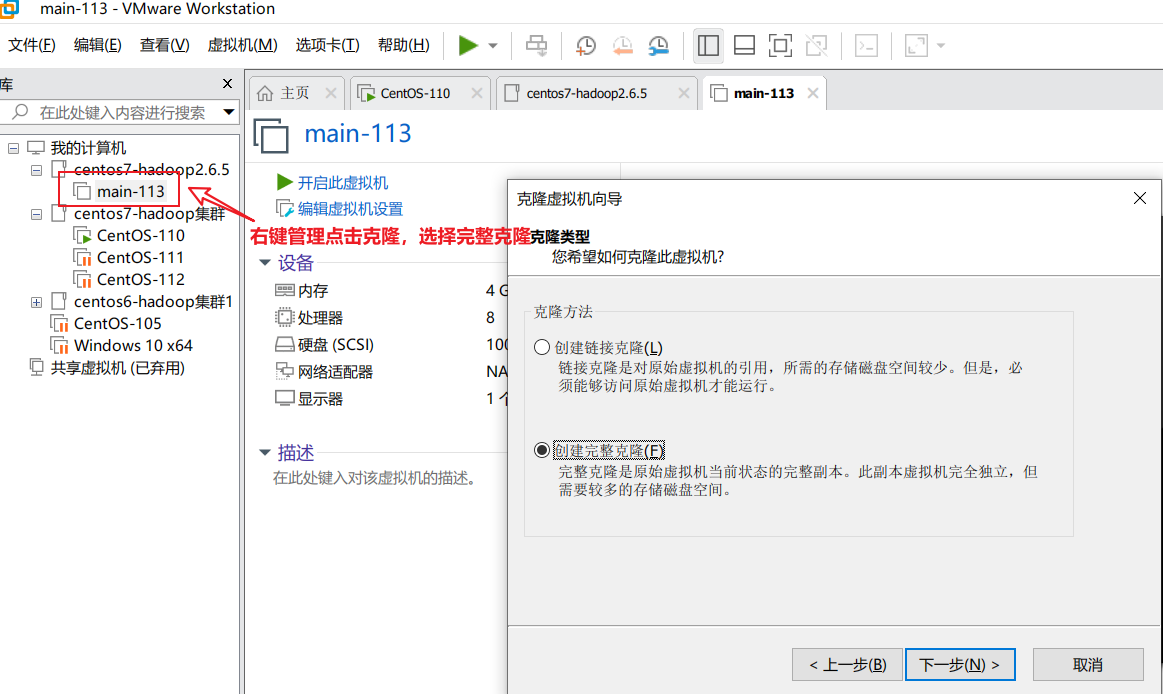Click the 下一步(N) button
The height and width of the screenshot is (694, 1163).
point(960,664)
